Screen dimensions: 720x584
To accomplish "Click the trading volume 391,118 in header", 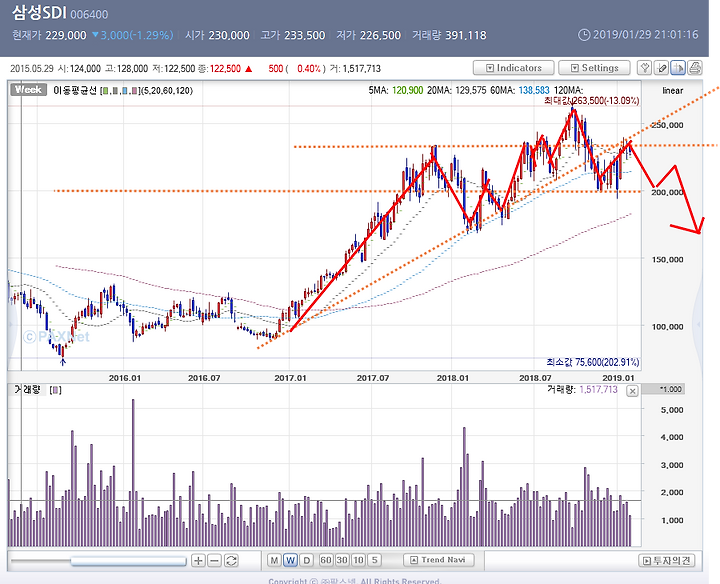I will pos(466,35).
